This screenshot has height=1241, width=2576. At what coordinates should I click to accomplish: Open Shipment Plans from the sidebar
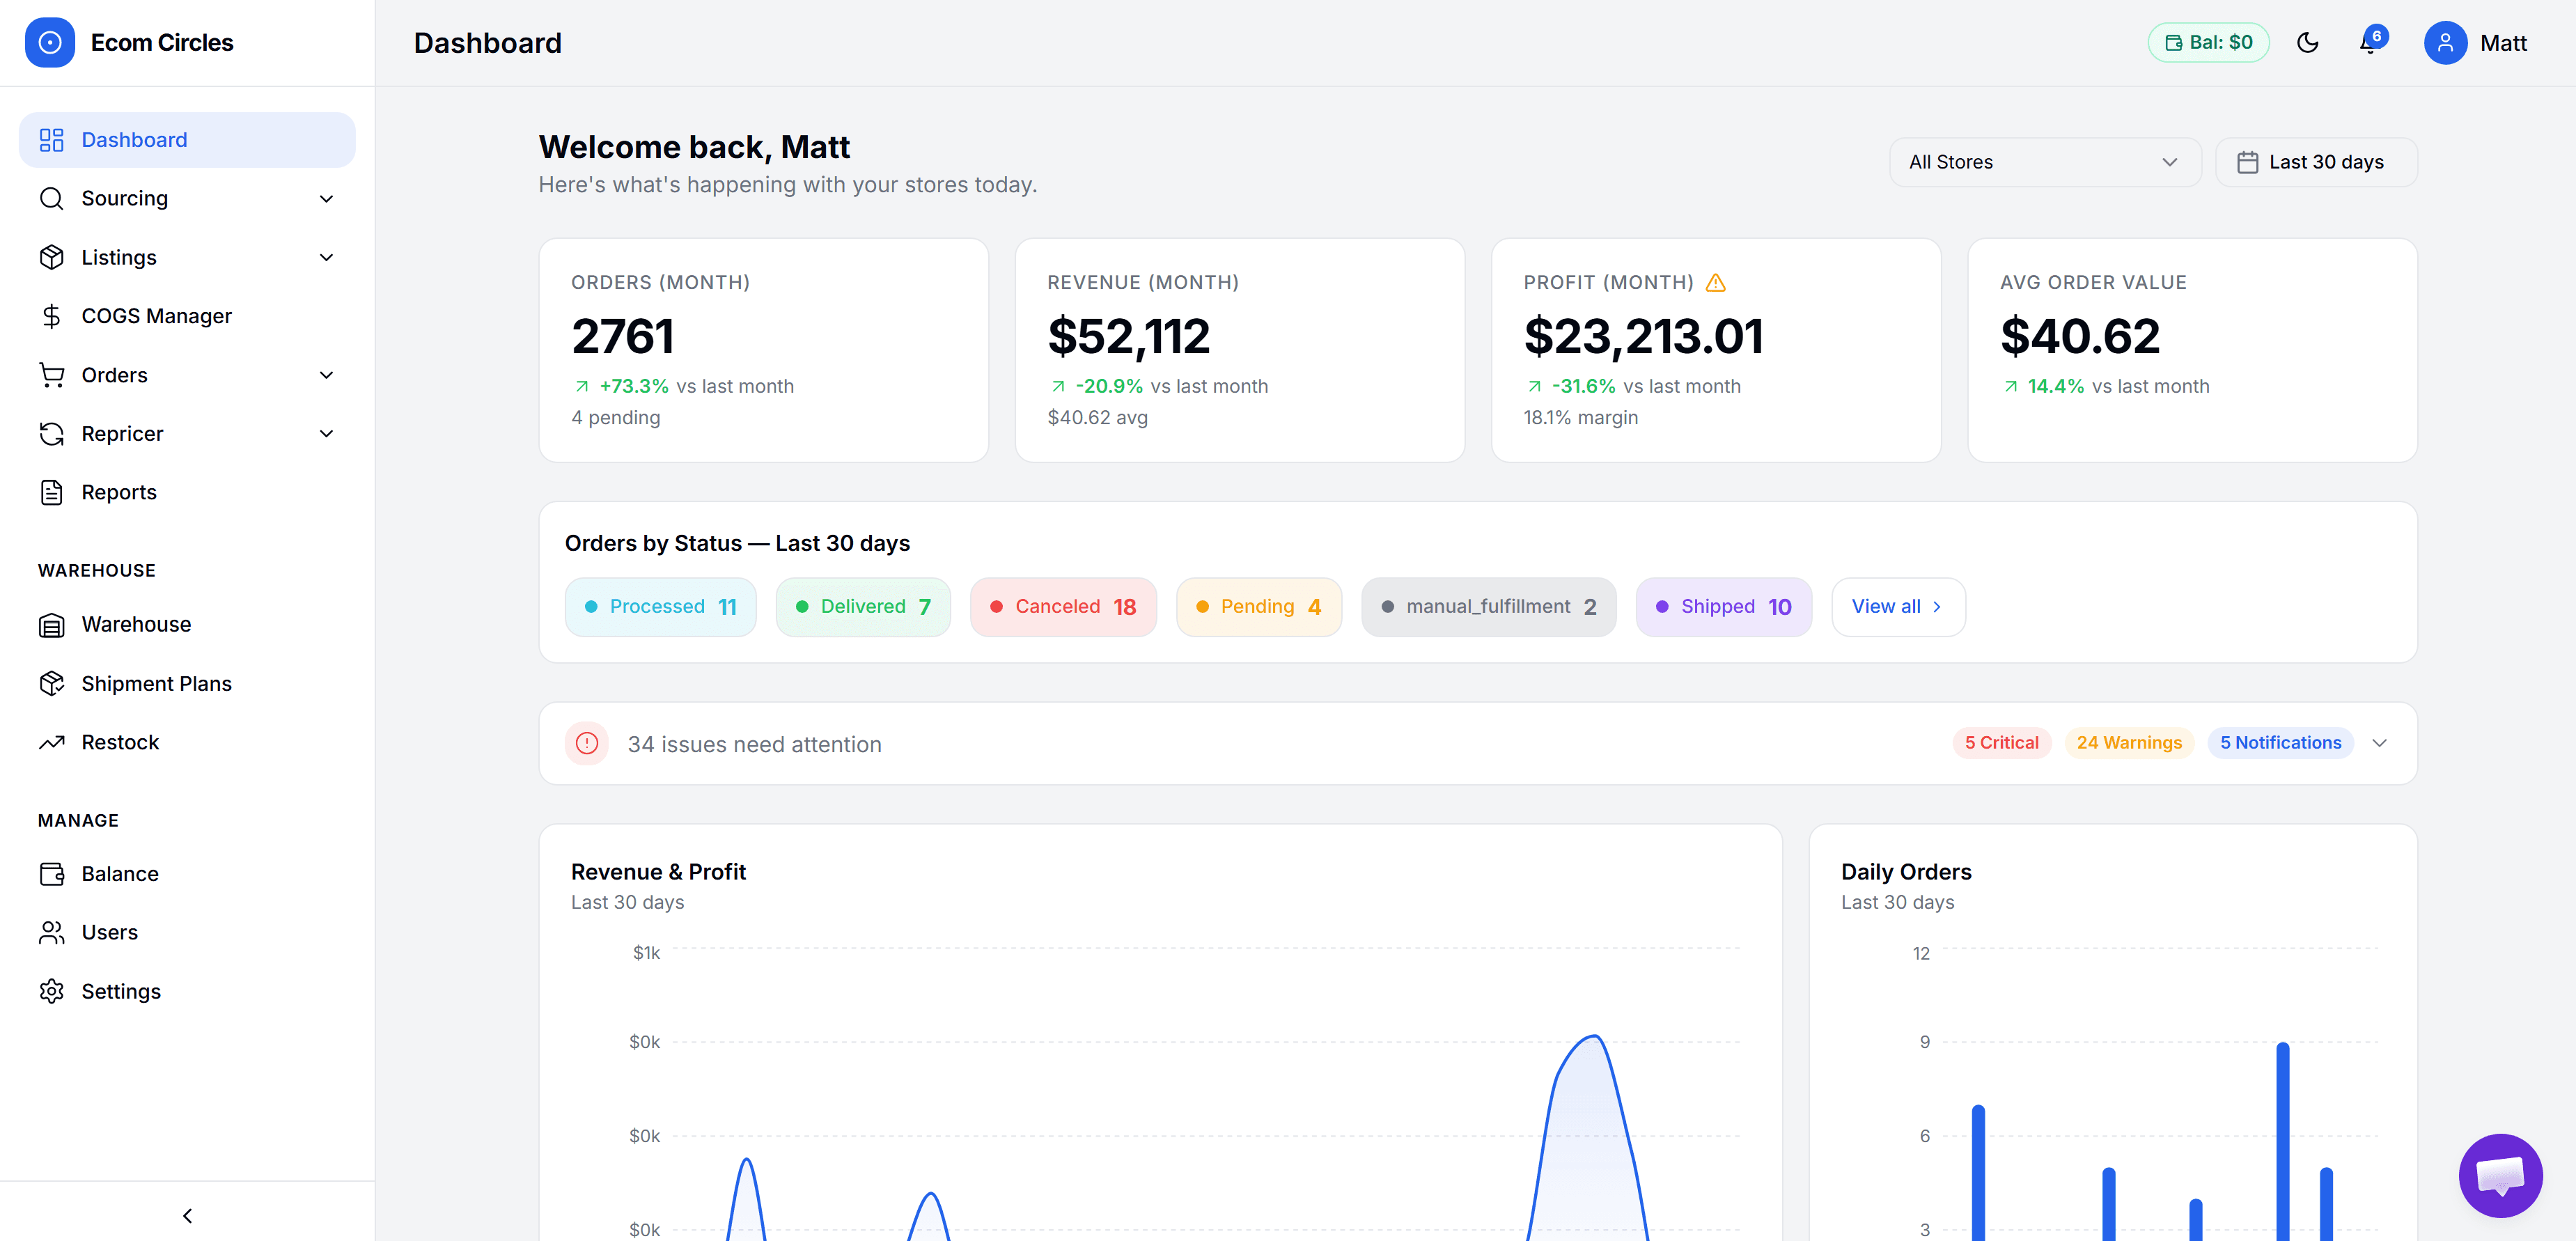[155, 683]
